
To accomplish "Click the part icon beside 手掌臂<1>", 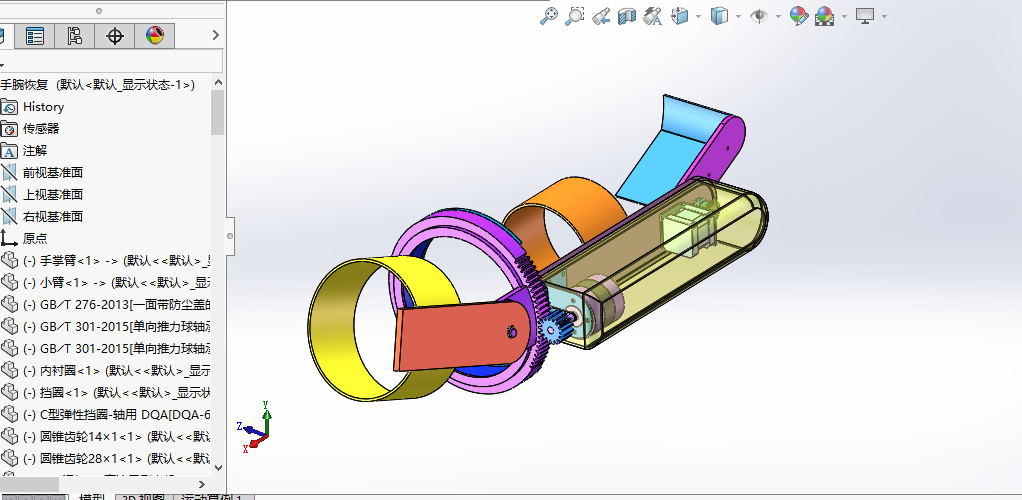I will point(9,260).
